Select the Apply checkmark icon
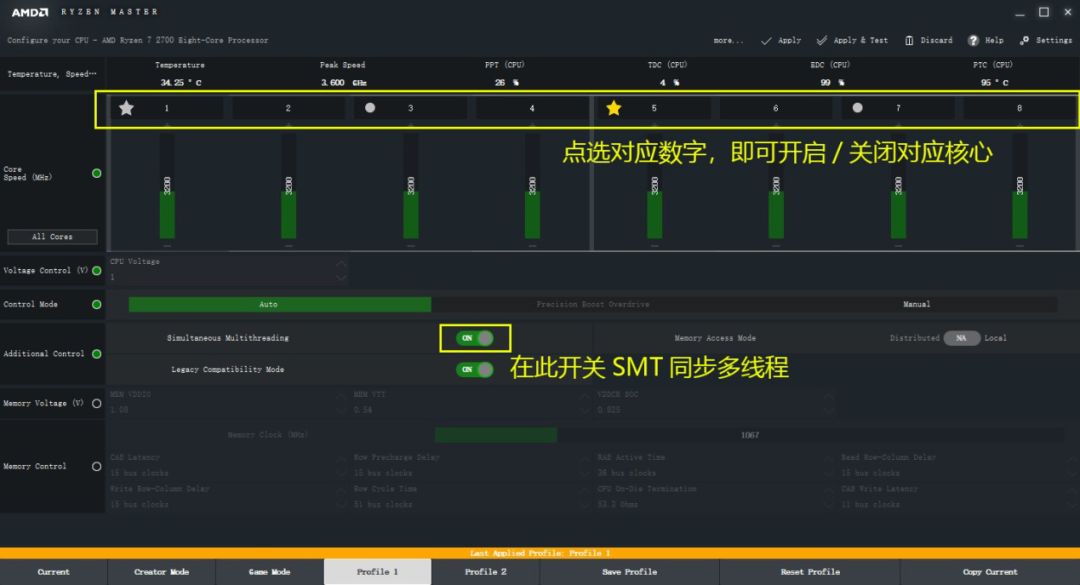The image size is (1080, 585). (766, 40)
